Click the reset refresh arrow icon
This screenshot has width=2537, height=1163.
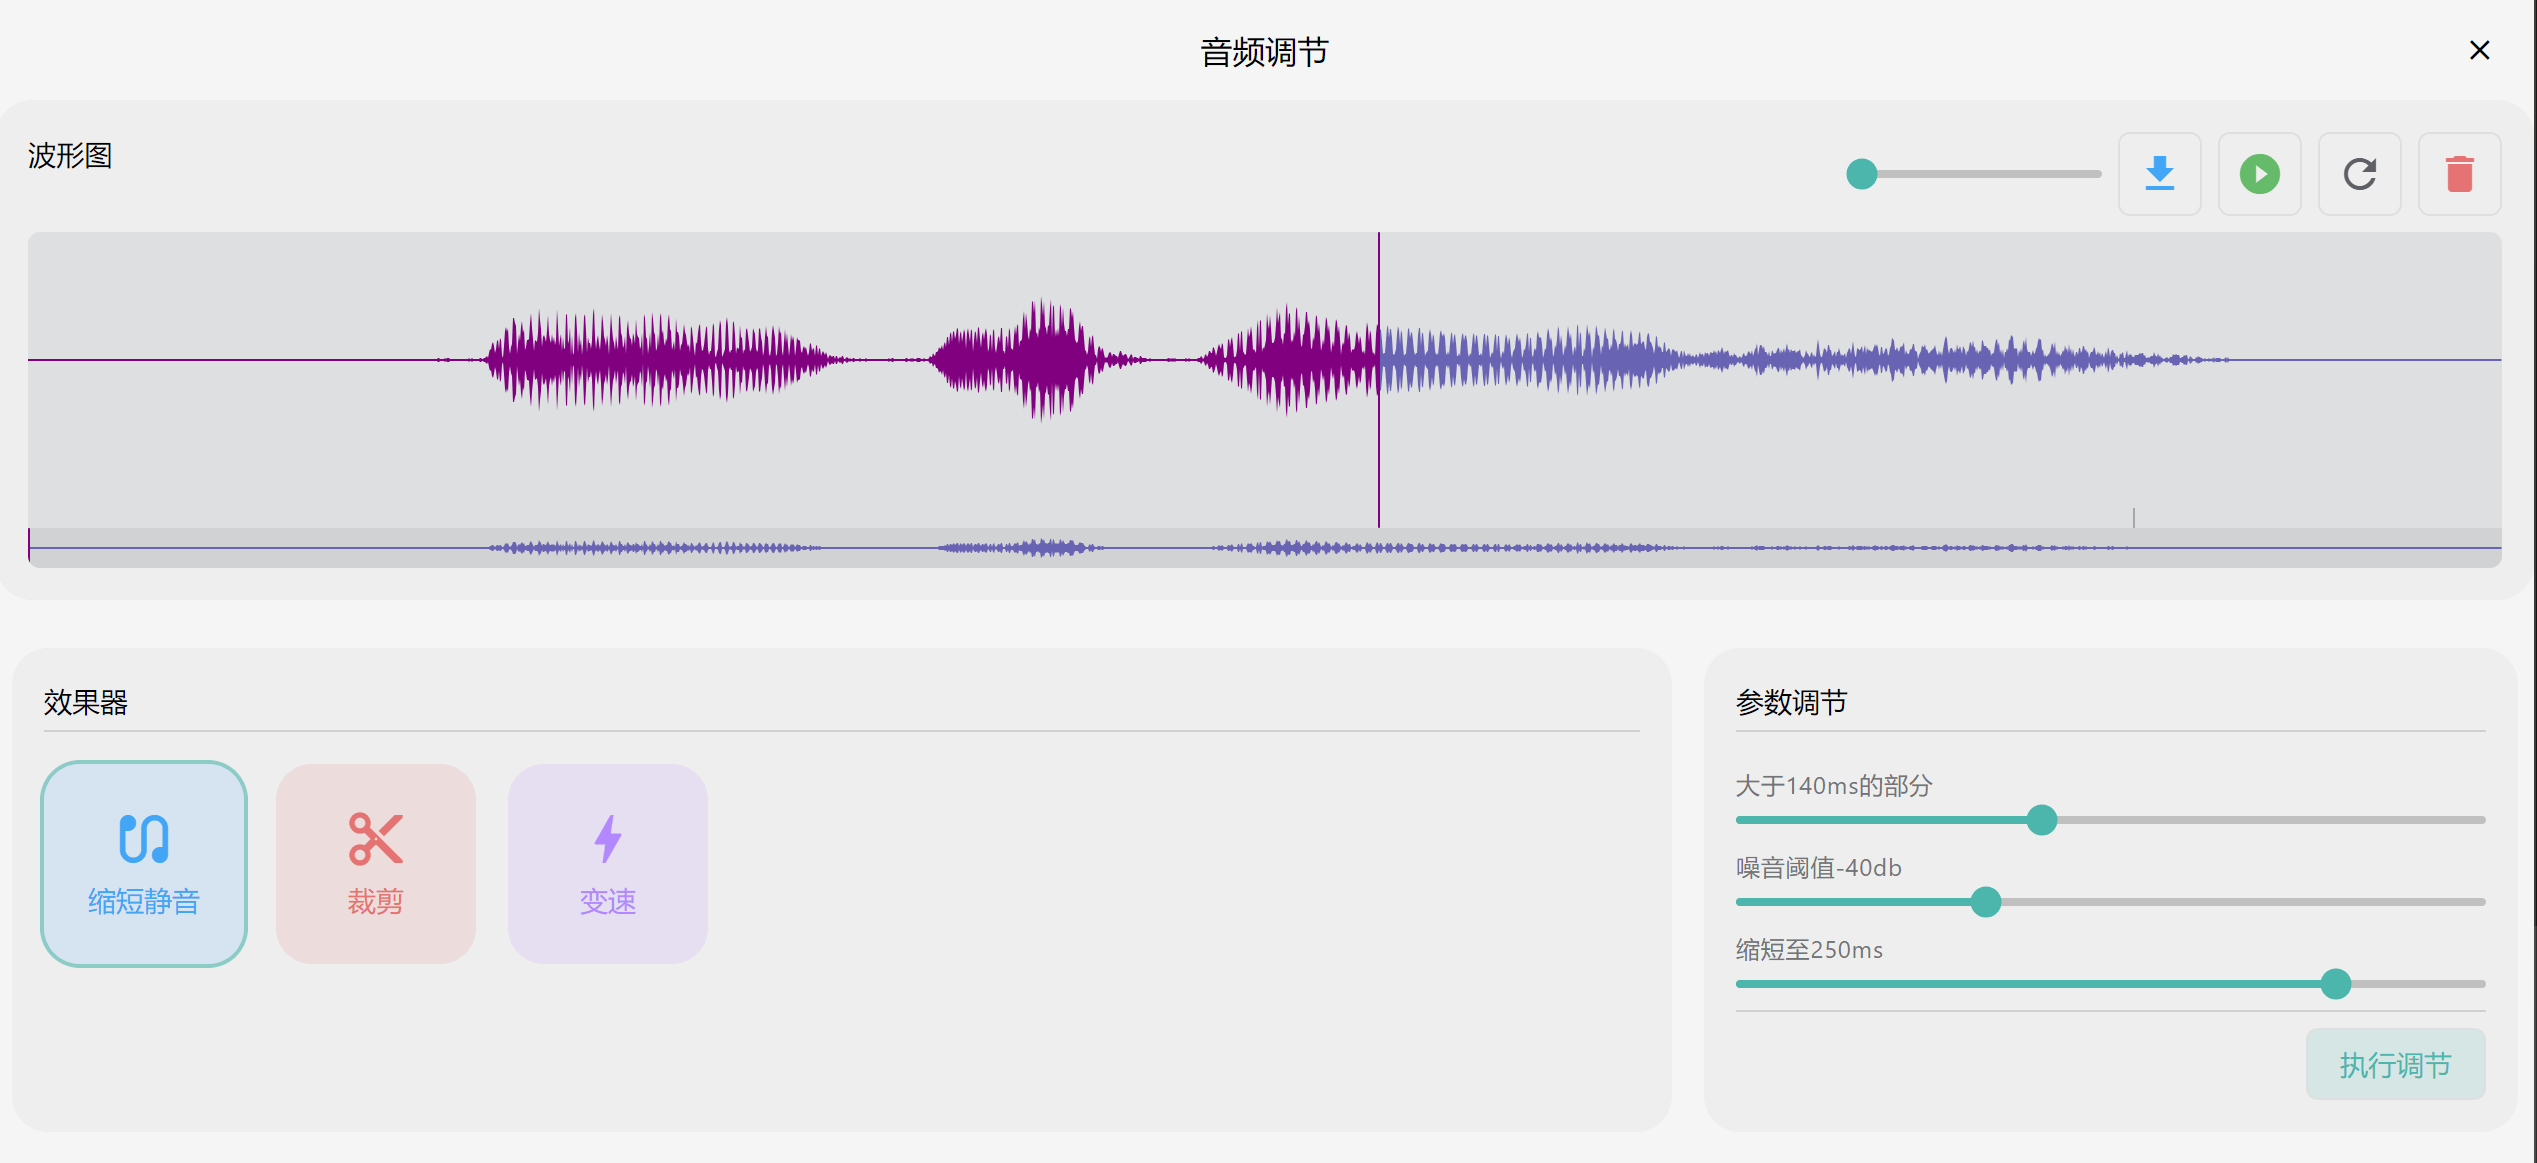(2359, 174)
